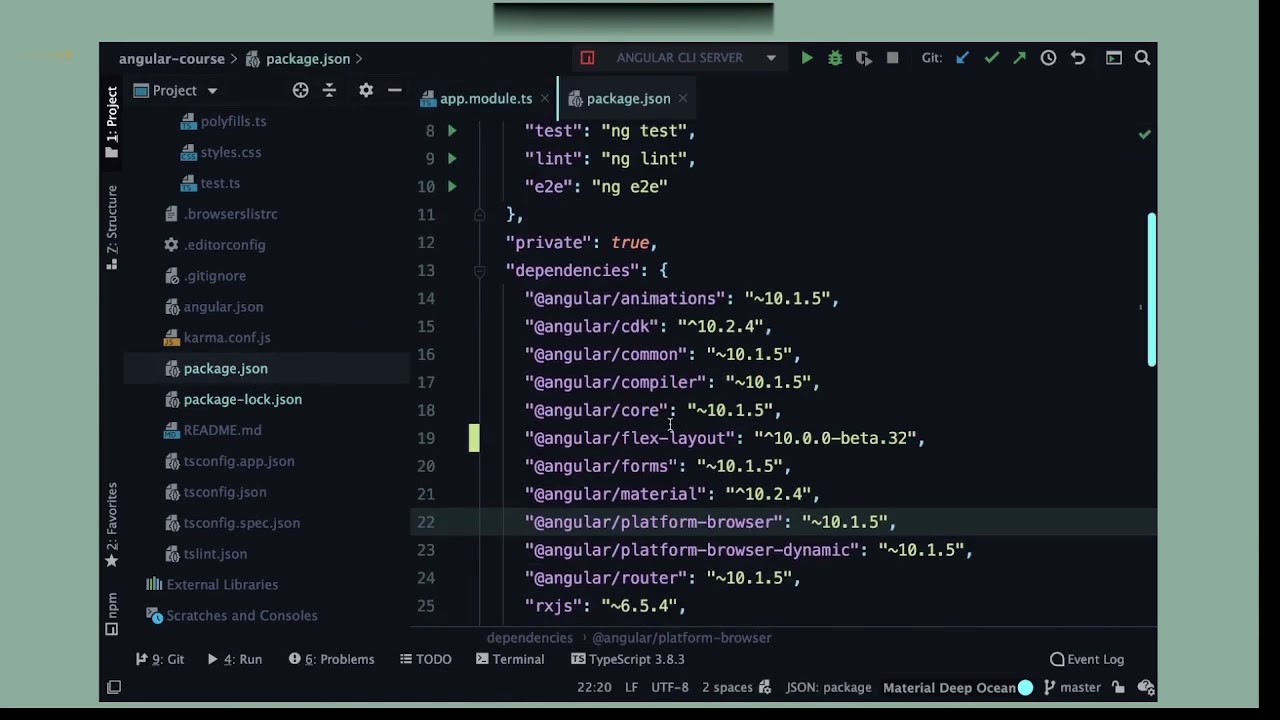Image resolution: width=1280 pixels, height=720 pixels.
Task: Show Git history via the clock icon
Action: point(1048,58)
